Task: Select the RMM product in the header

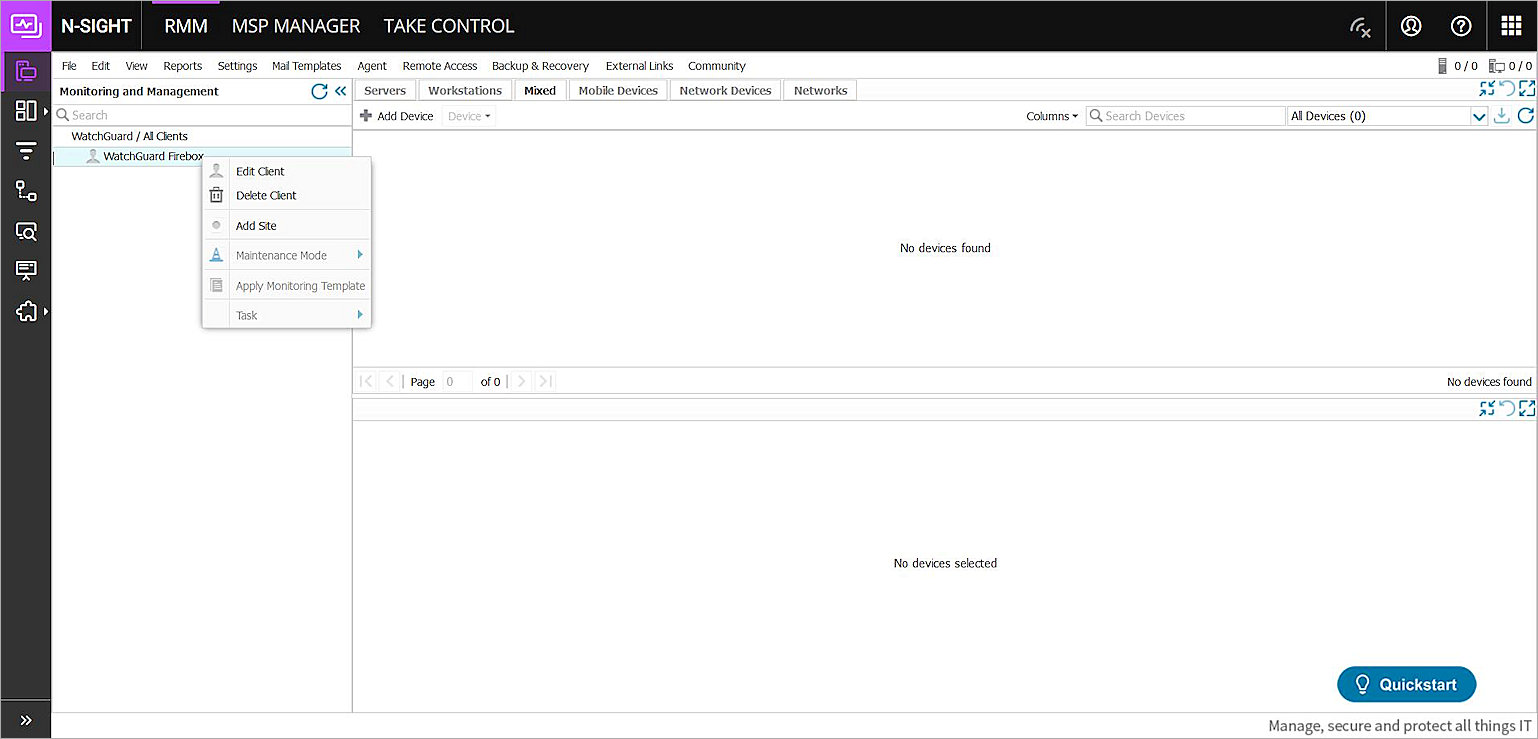Action: [x=186, y=27]
